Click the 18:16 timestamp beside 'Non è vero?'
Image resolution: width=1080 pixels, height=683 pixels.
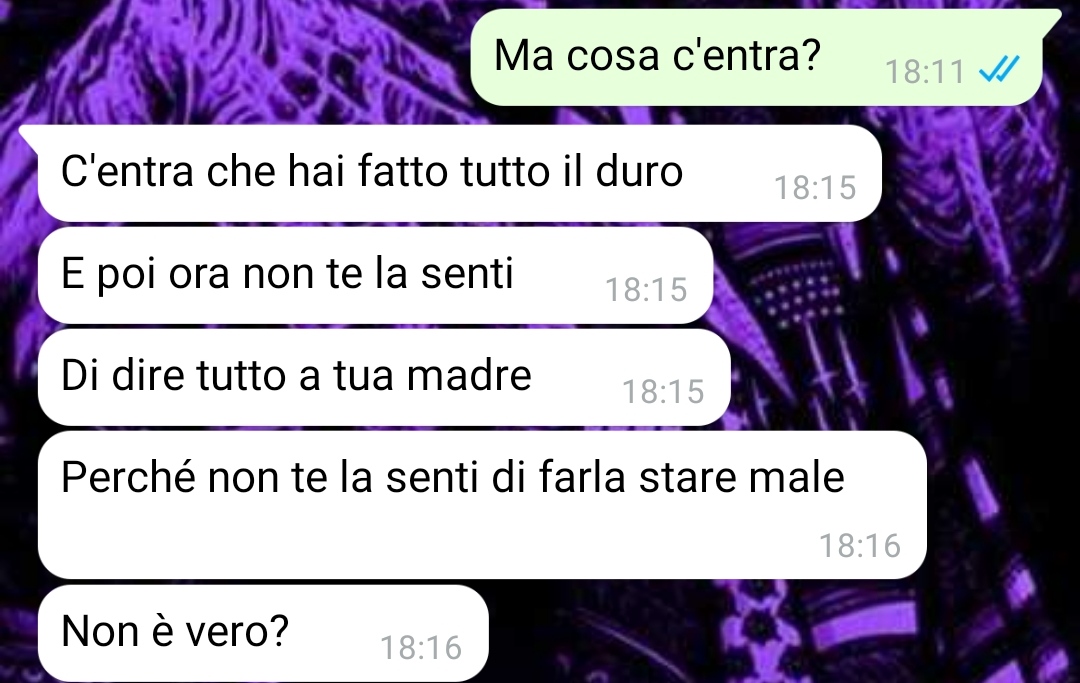tap(421, 648)
